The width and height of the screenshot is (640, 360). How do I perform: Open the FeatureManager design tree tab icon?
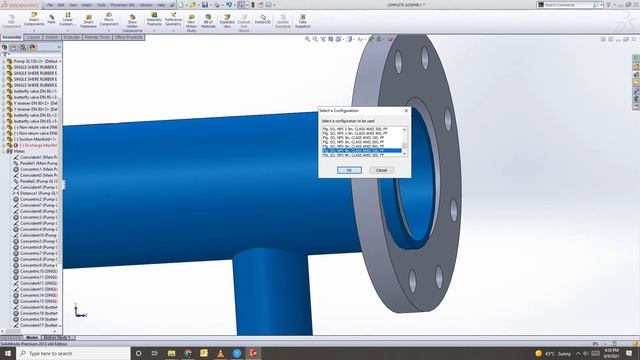(4, 47)
